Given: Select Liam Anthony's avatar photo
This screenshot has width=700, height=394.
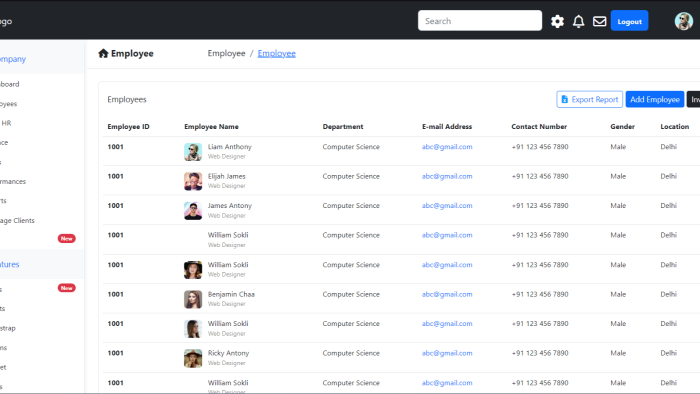Looking at the screenshot, I should 193,152.
